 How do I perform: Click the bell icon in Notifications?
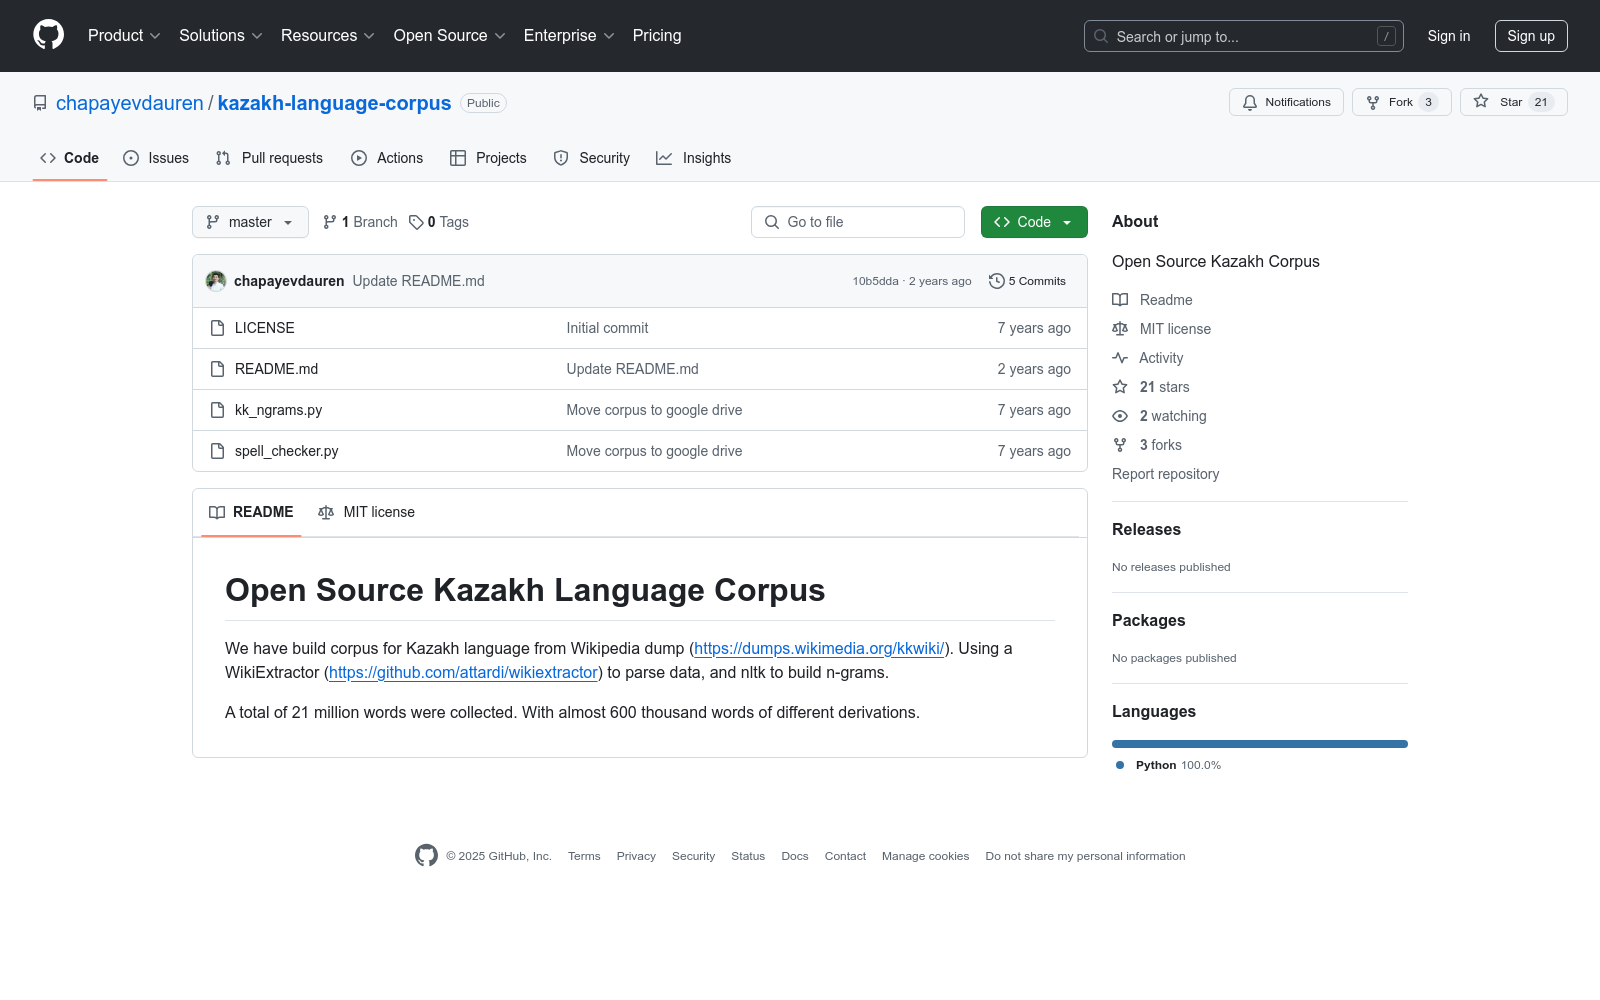coord(1250,102)
